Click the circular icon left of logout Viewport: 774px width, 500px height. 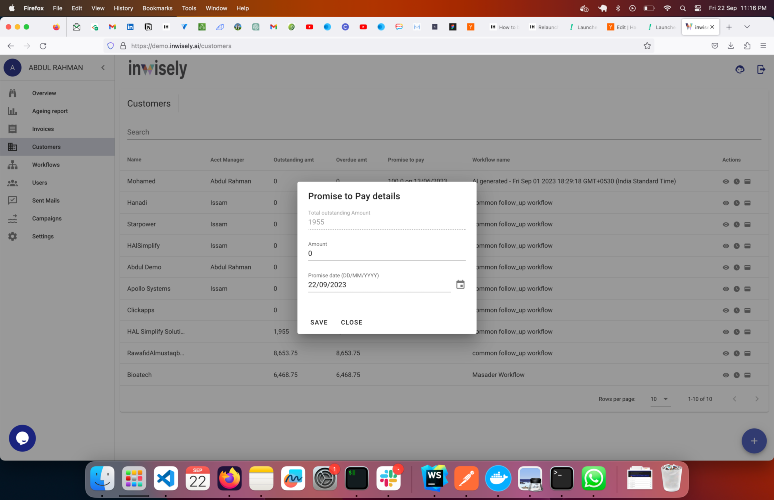(739, 70)
